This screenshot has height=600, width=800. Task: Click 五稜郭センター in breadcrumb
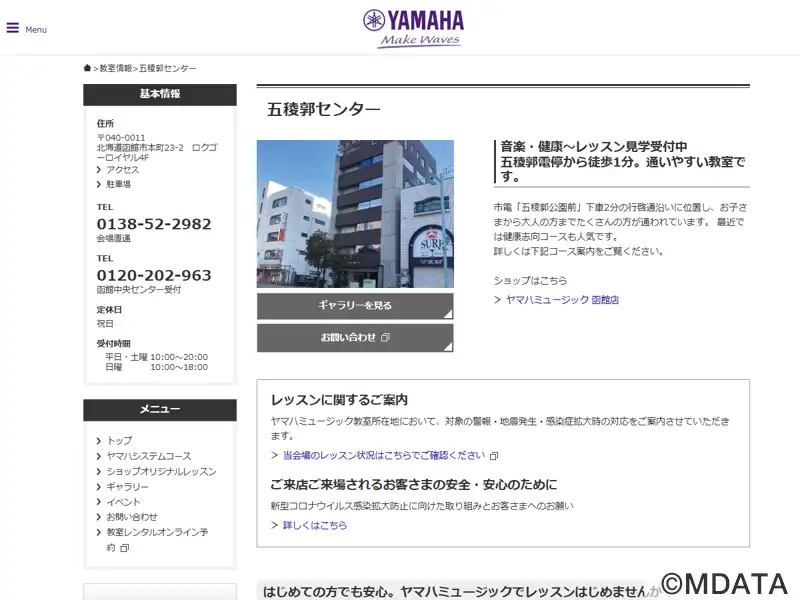167,68
